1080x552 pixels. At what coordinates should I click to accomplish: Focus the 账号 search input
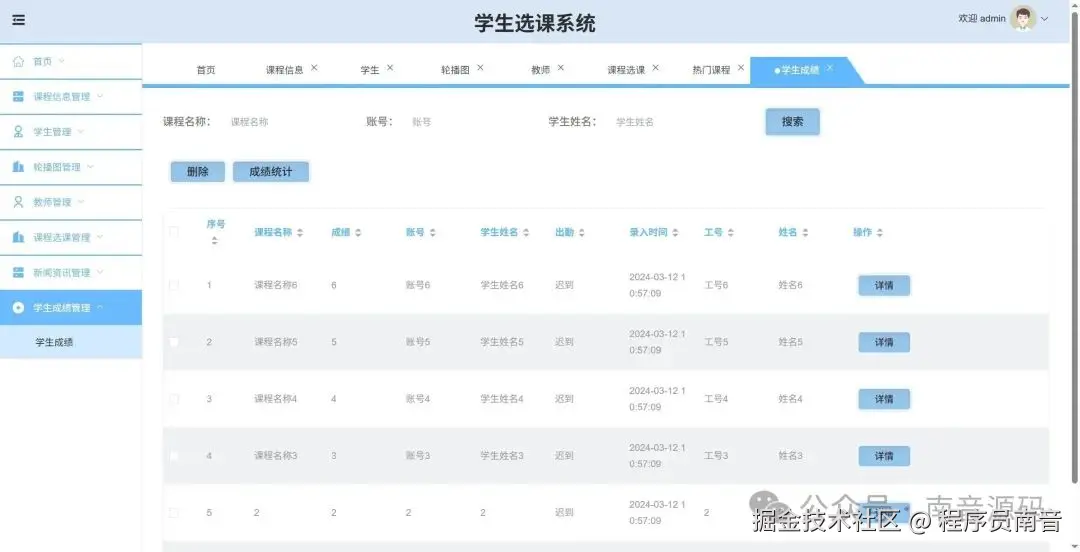[x=465, y=122]
